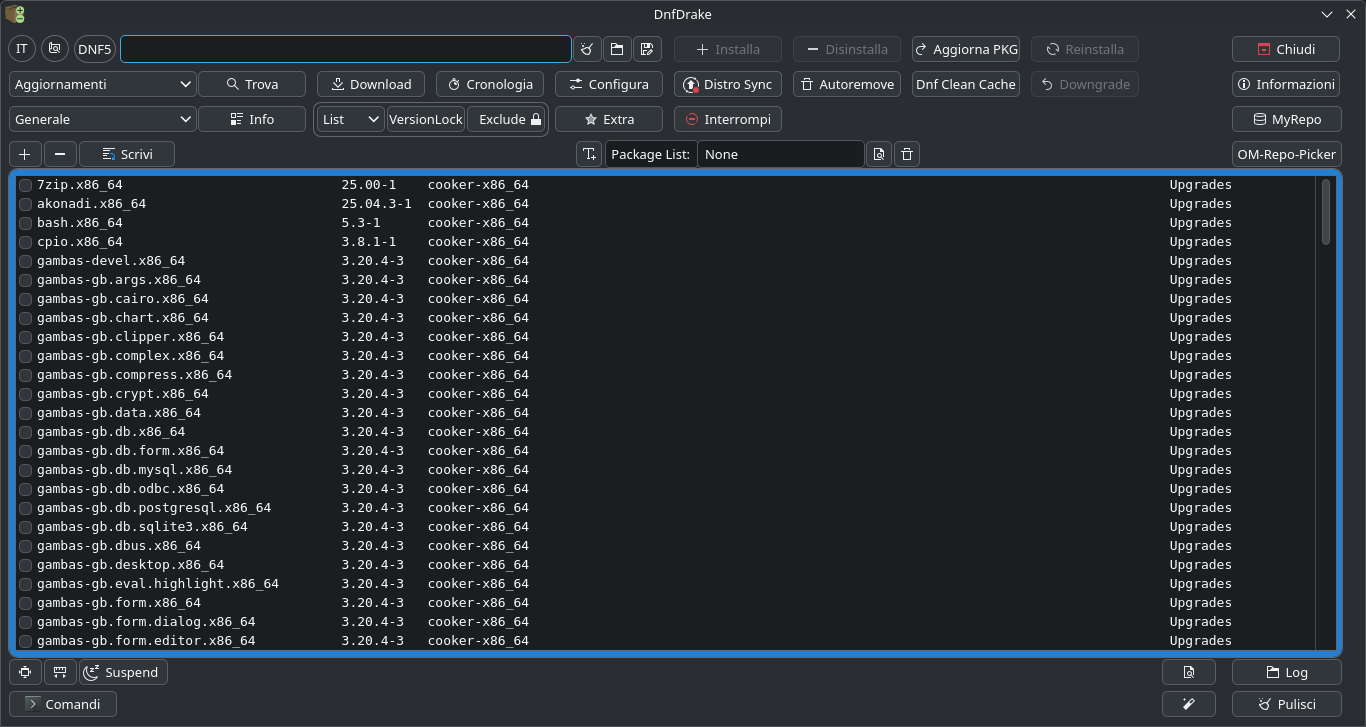Select the bash.x86_64 package checkbox
The height and width of the screenshot is (727, 1366).
pyautogui.click(x=26, y=223)
